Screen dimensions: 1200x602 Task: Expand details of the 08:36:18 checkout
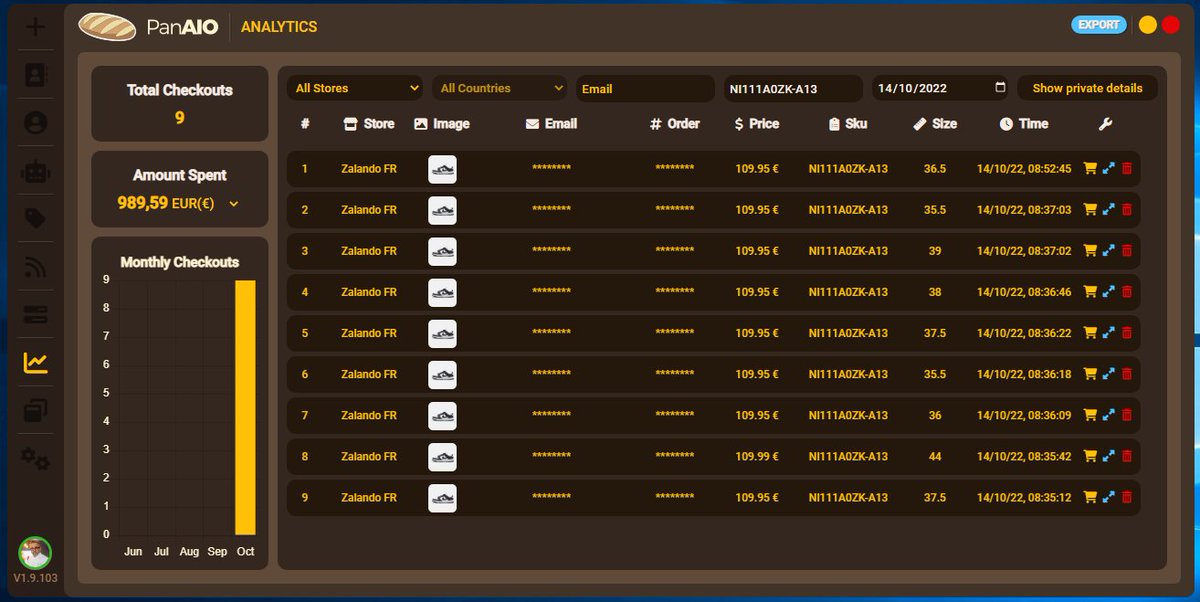tap(1108, 374)
